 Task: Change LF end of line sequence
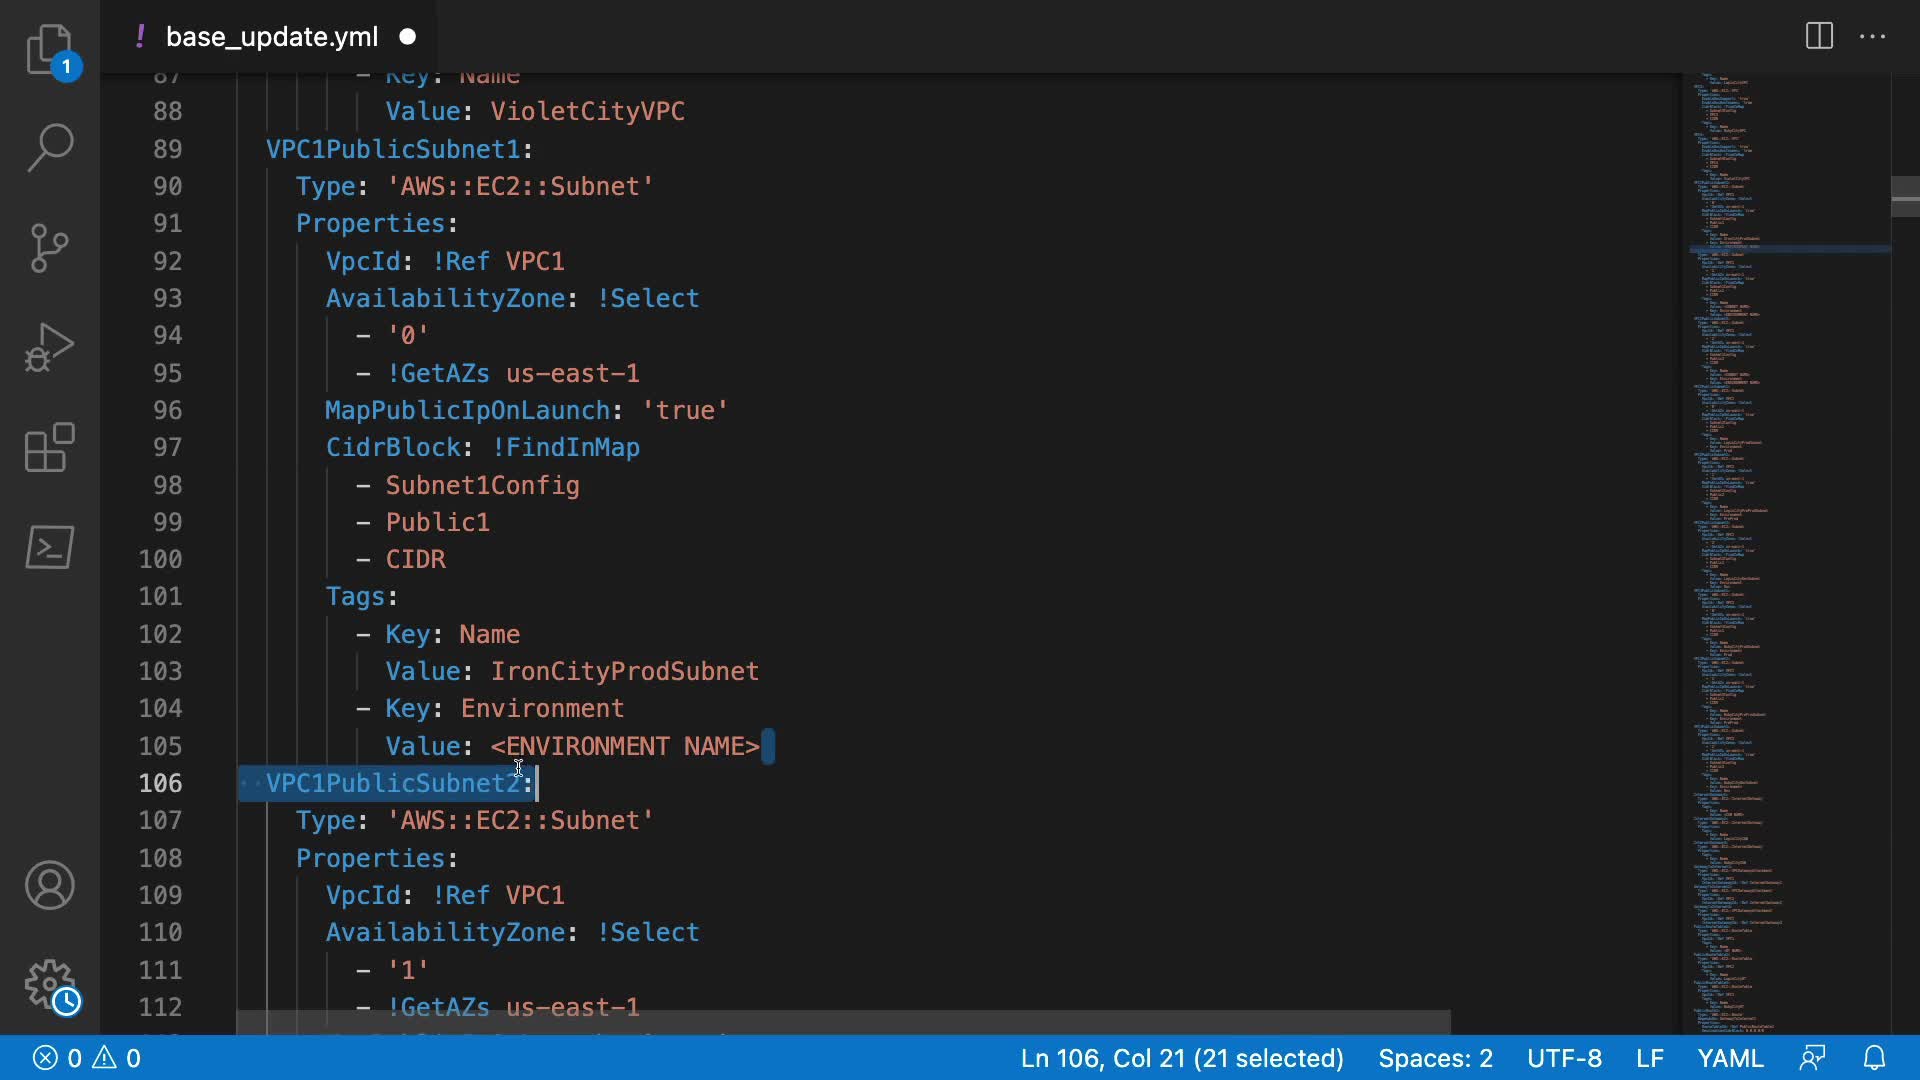[x=1649, y=1058]
